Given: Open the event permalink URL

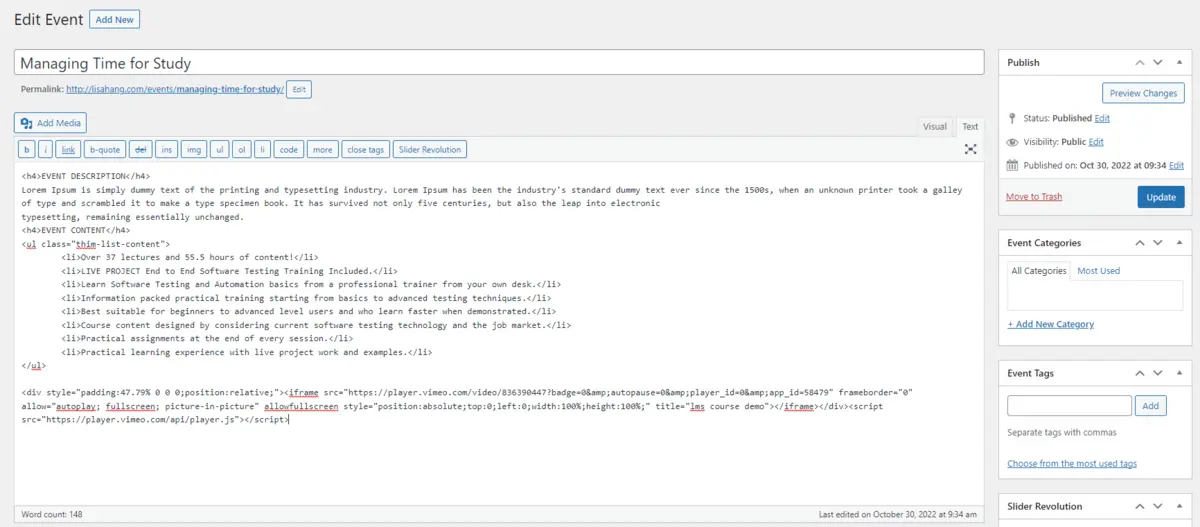Looking at the screenshot, I should [x=175, y=90].
